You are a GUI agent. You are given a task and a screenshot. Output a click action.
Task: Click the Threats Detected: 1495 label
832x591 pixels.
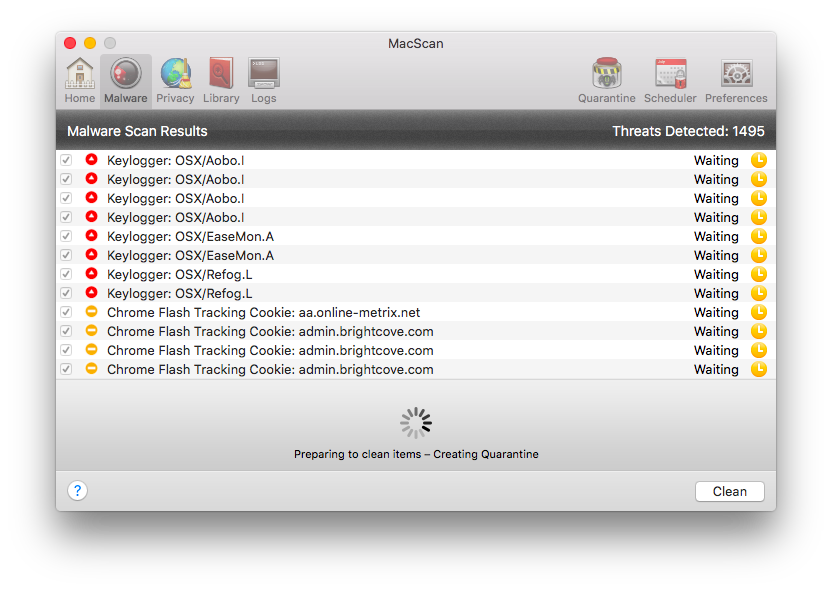[688, 131]
